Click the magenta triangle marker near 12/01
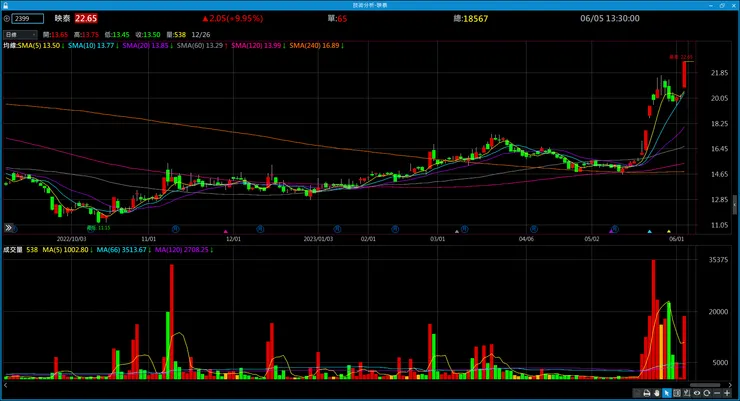 [226, 231]
